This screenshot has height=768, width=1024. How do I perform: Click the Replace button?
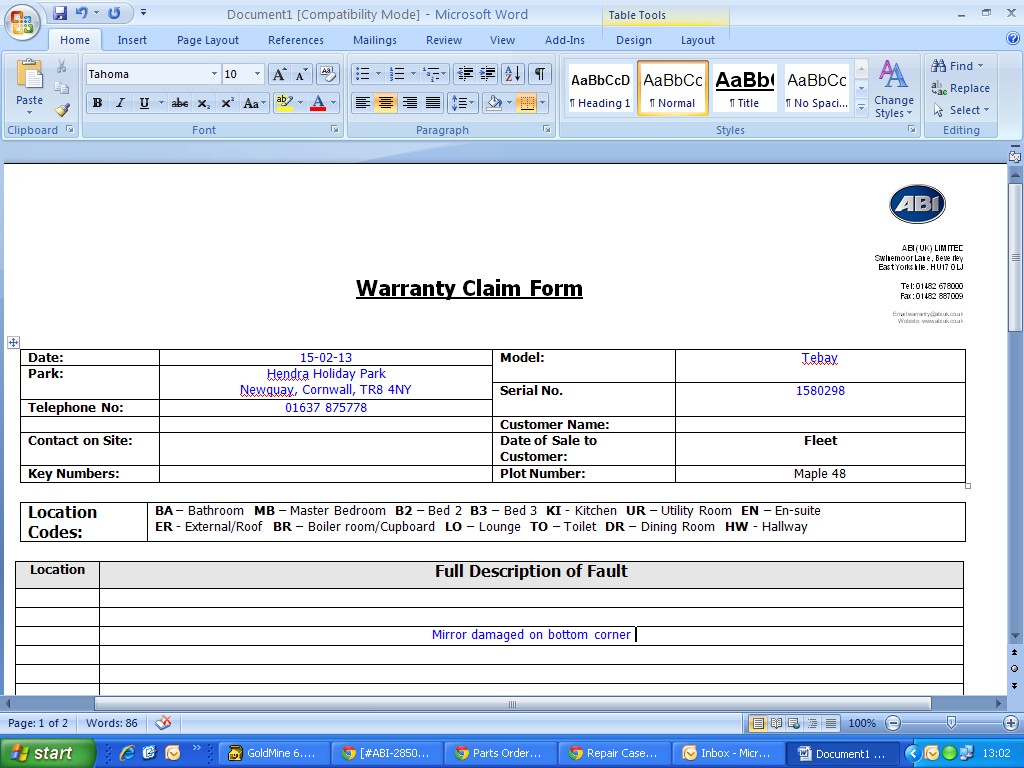click(x=961, y=88)
